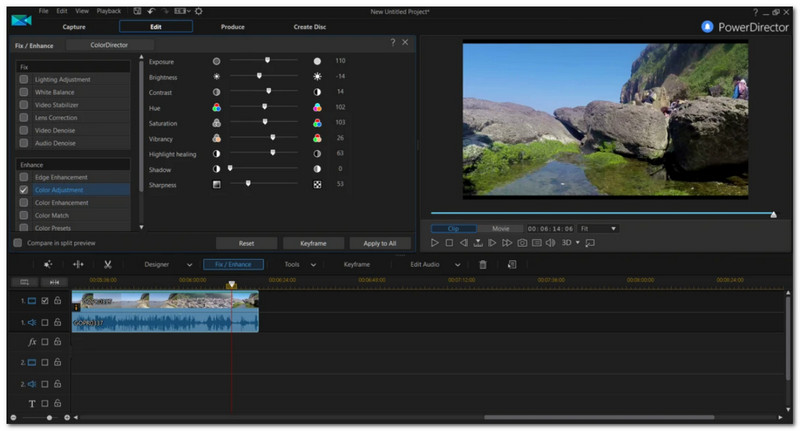Open preferences via the gear icon
This screenshot has height=431, width=800.
point(199,10)
